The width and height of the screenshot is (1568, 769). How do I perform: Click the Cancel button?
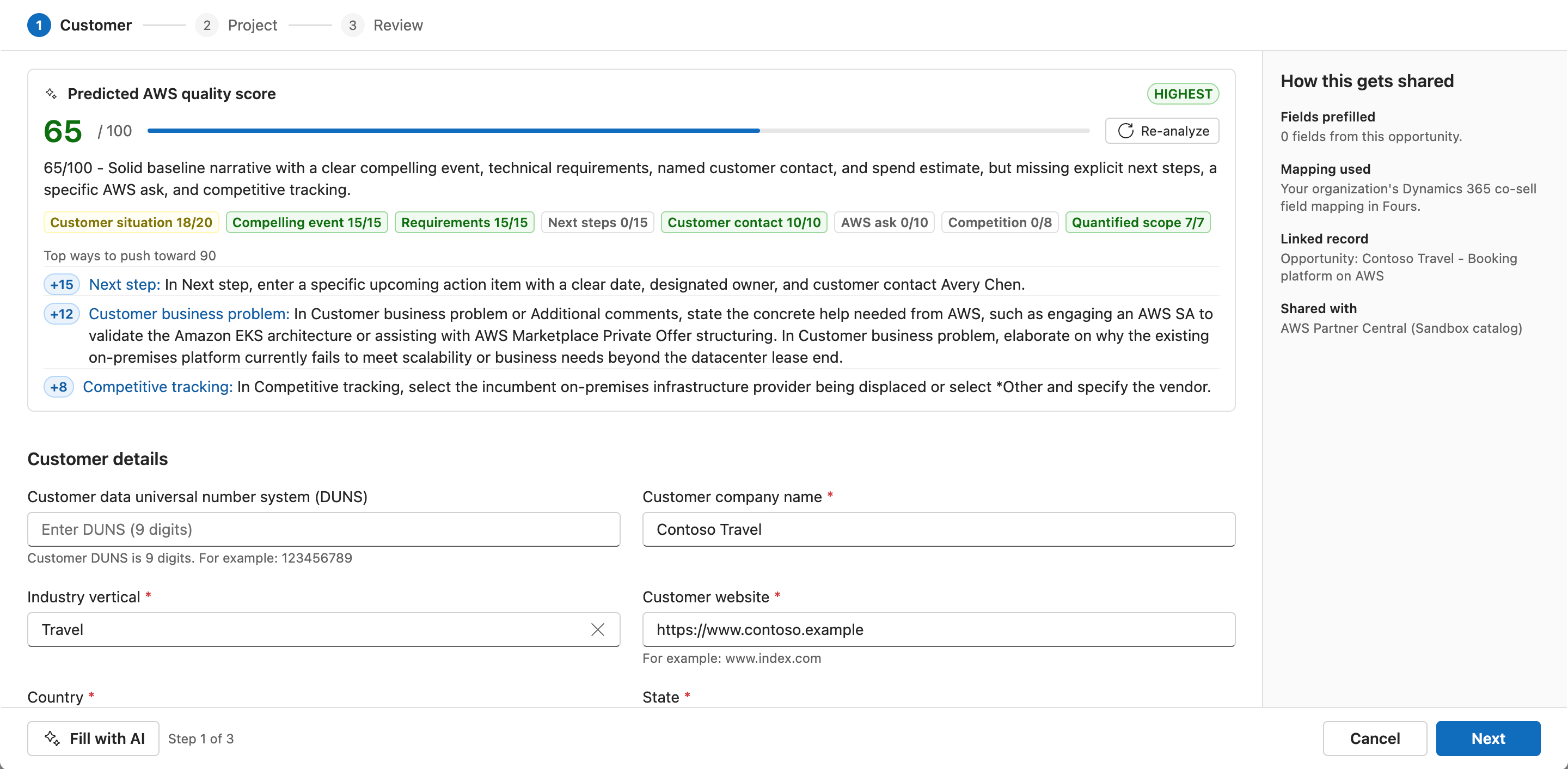pyautogui.click(x=1375, y=739)
